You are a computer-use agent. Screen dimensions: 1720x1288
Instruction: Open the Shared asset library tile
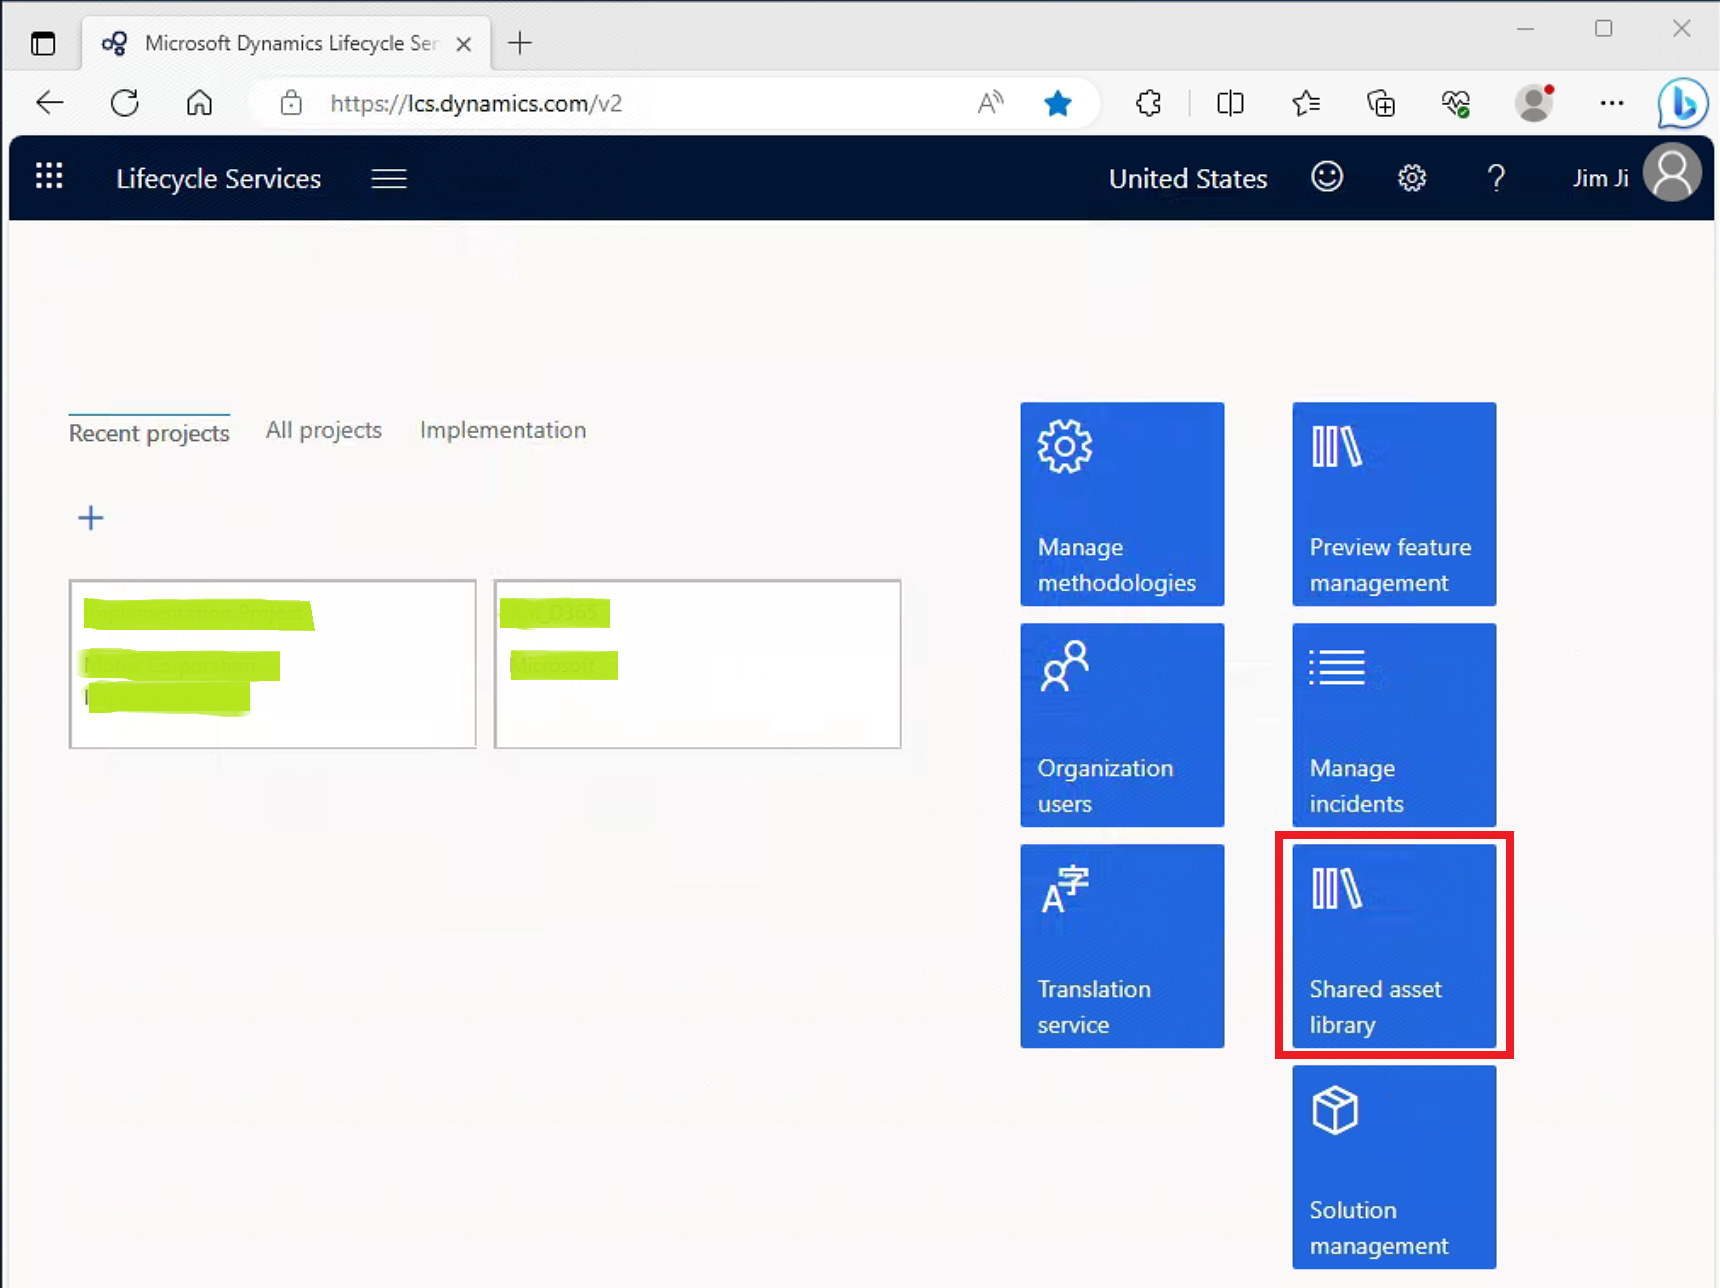(x=1394, y=946)
